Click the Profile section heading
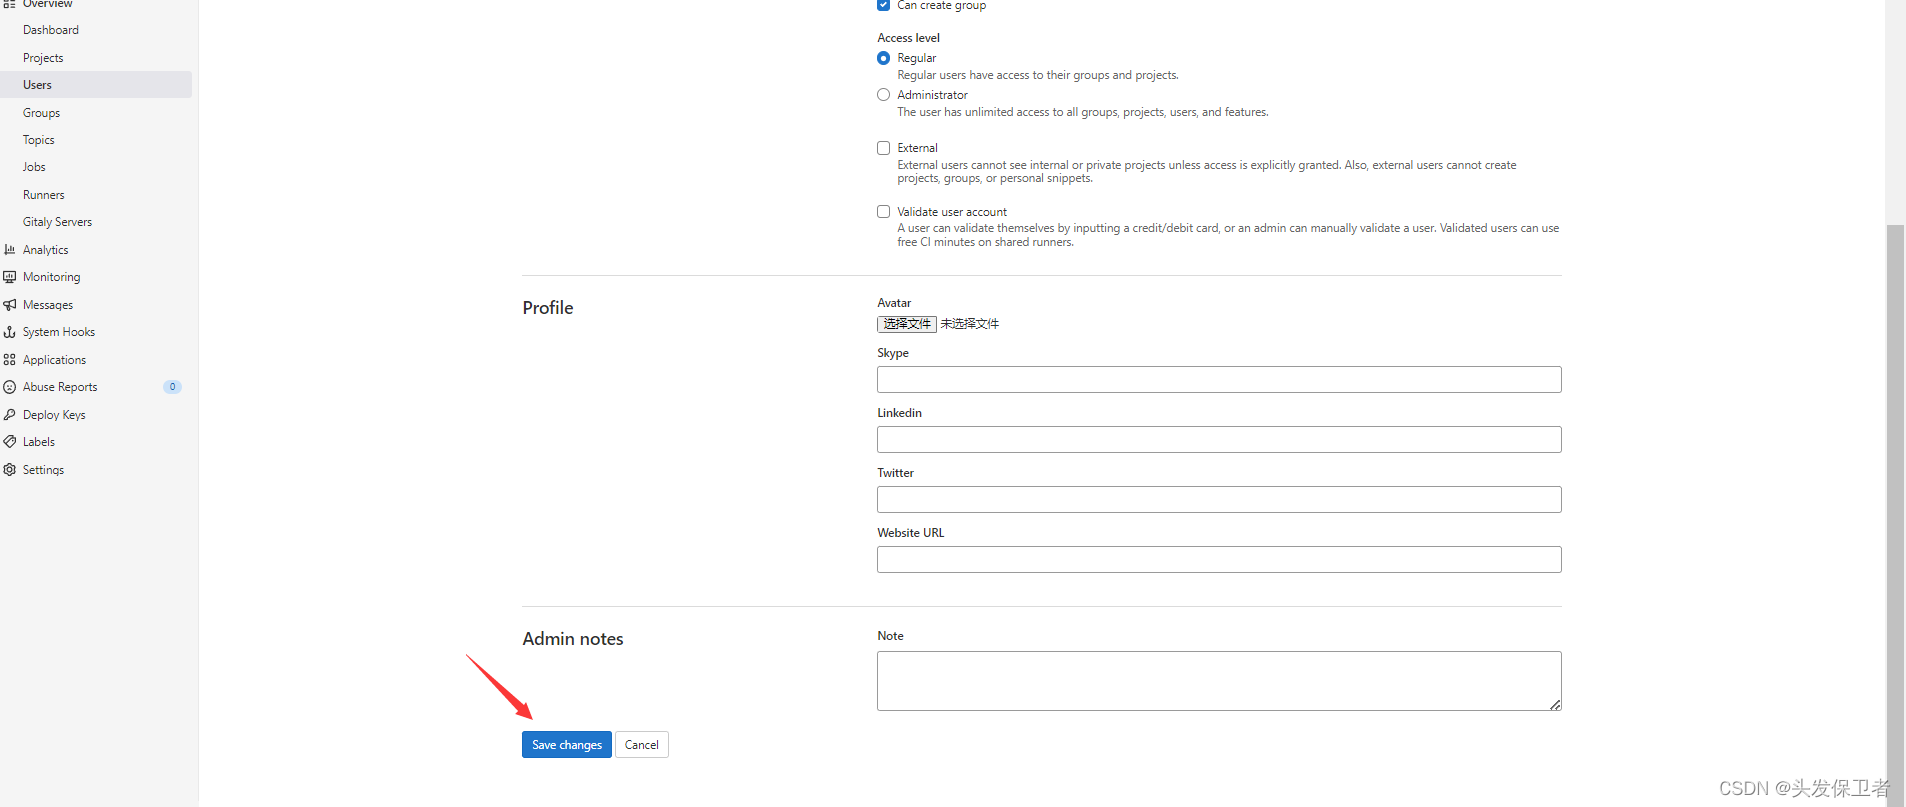The width and height of the screenshot is (1906, 807). tap(548, 308)
